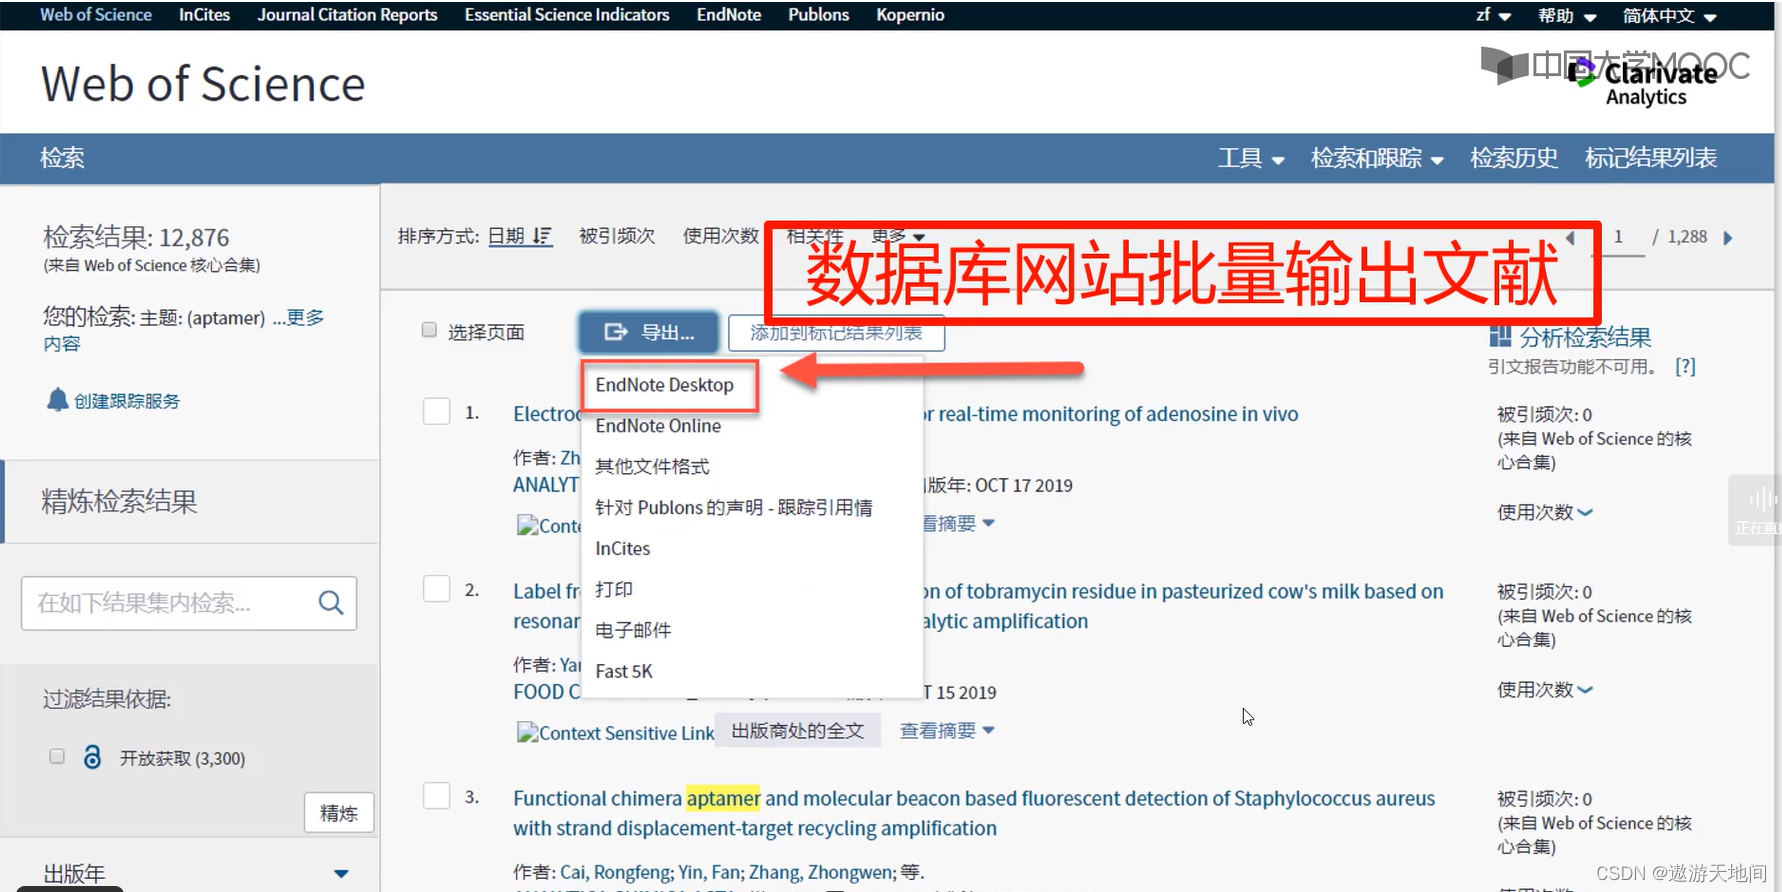Go to next results page arrow

point(1727,237)
